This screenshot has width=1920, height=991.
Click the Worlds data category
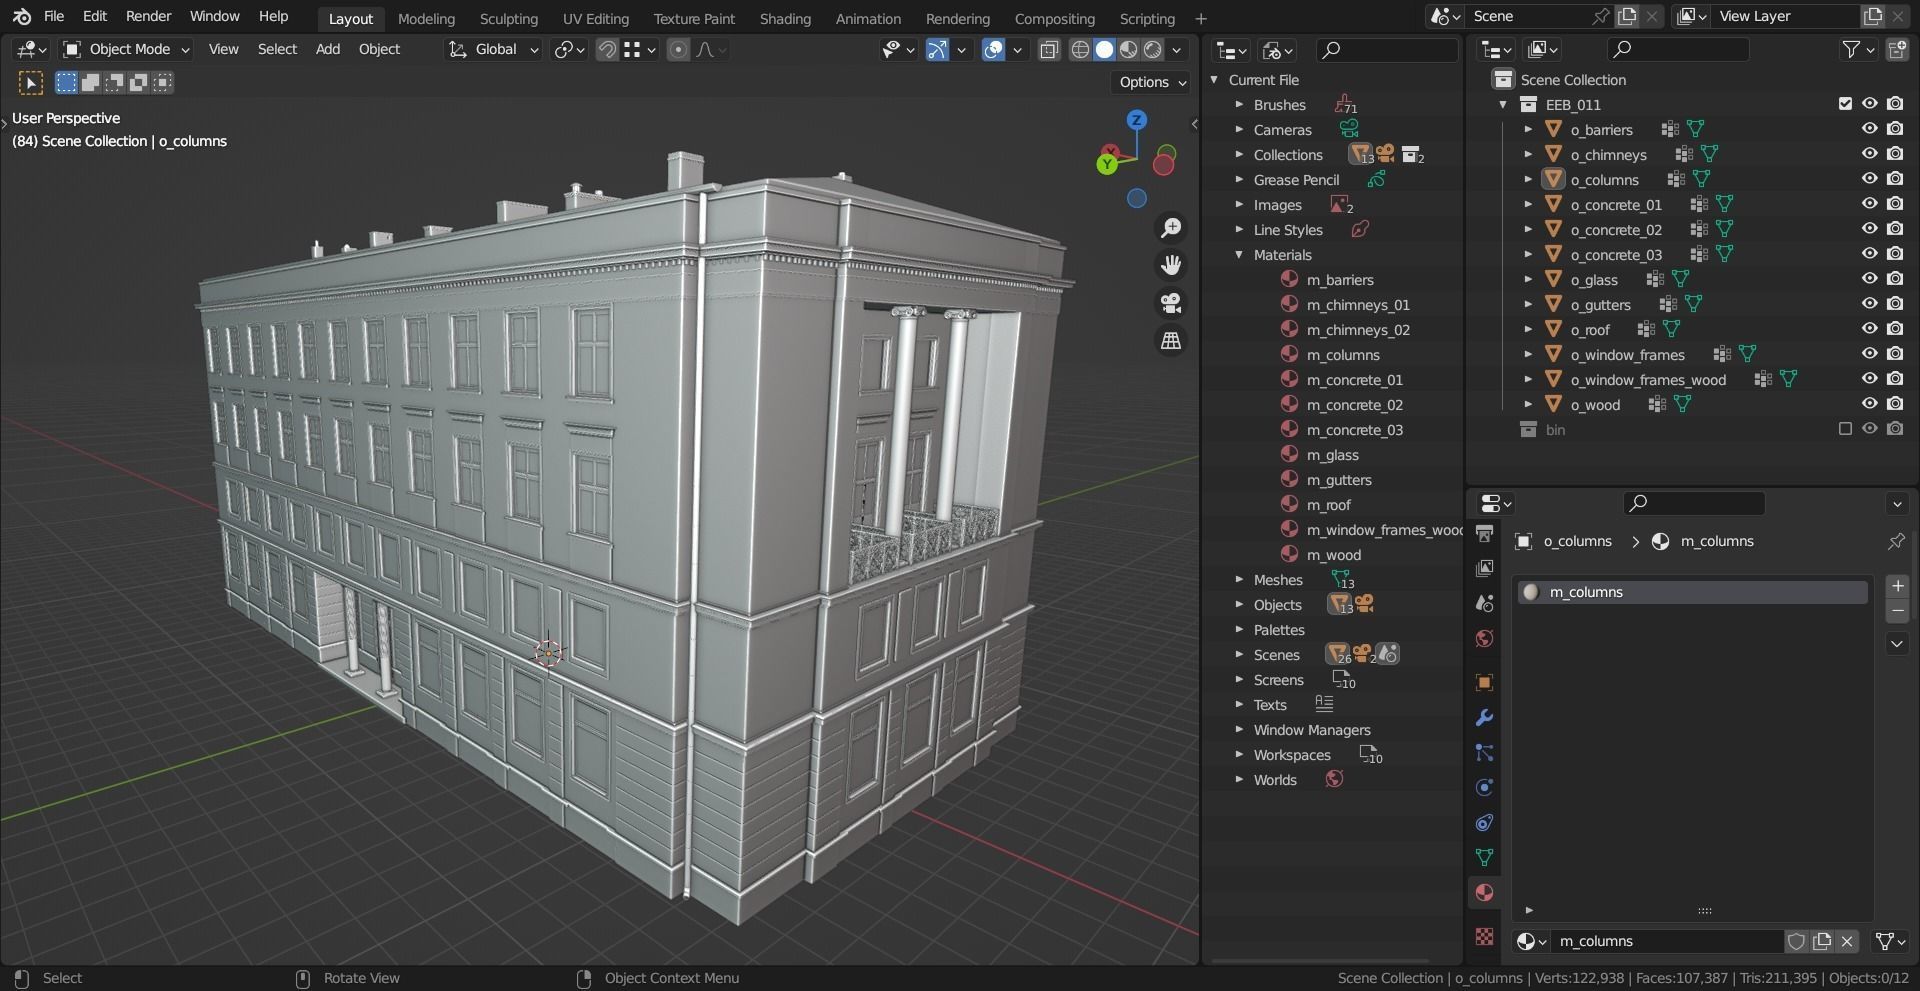[1275, 779]
